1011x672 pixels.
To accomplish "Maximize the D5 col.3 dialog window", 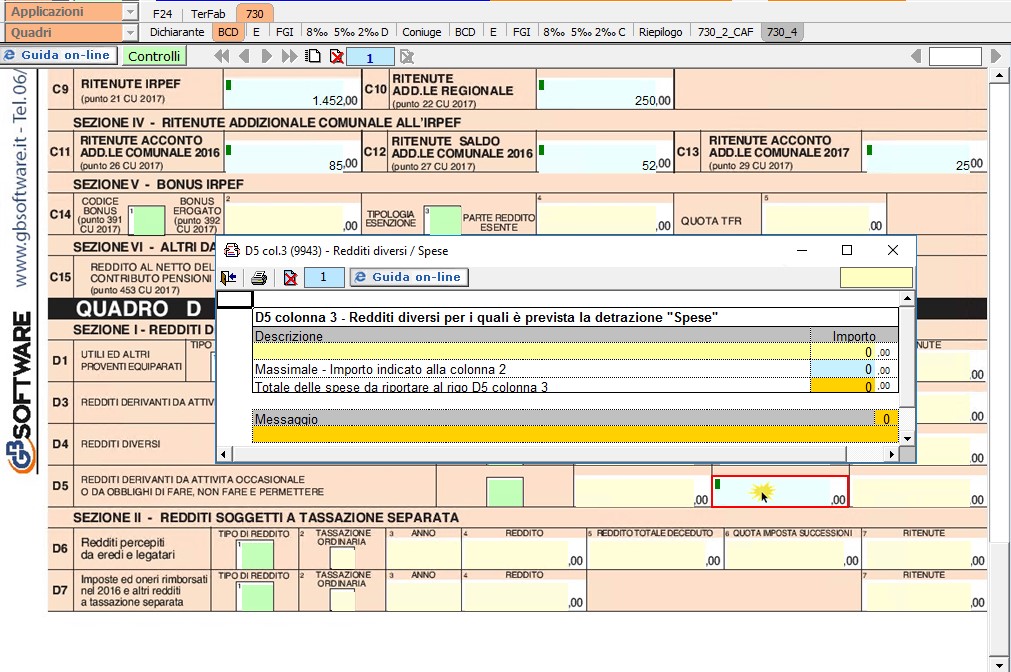I will (847, 250).
